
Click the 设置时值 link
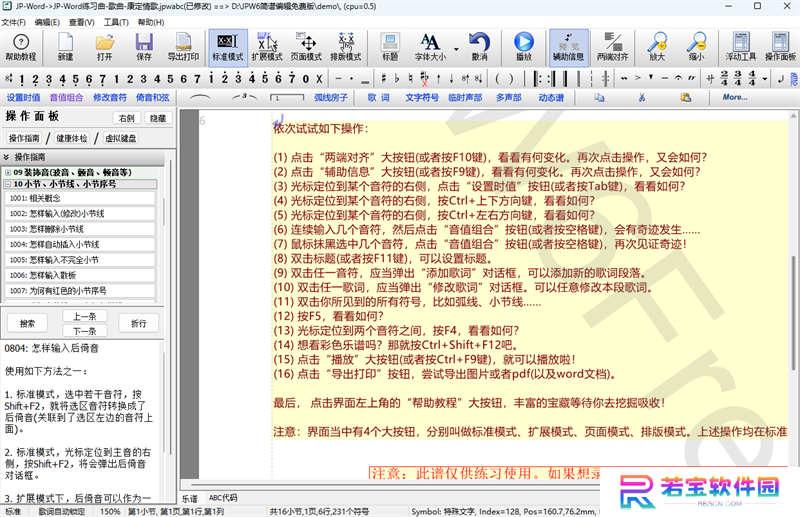pos(23,97)
